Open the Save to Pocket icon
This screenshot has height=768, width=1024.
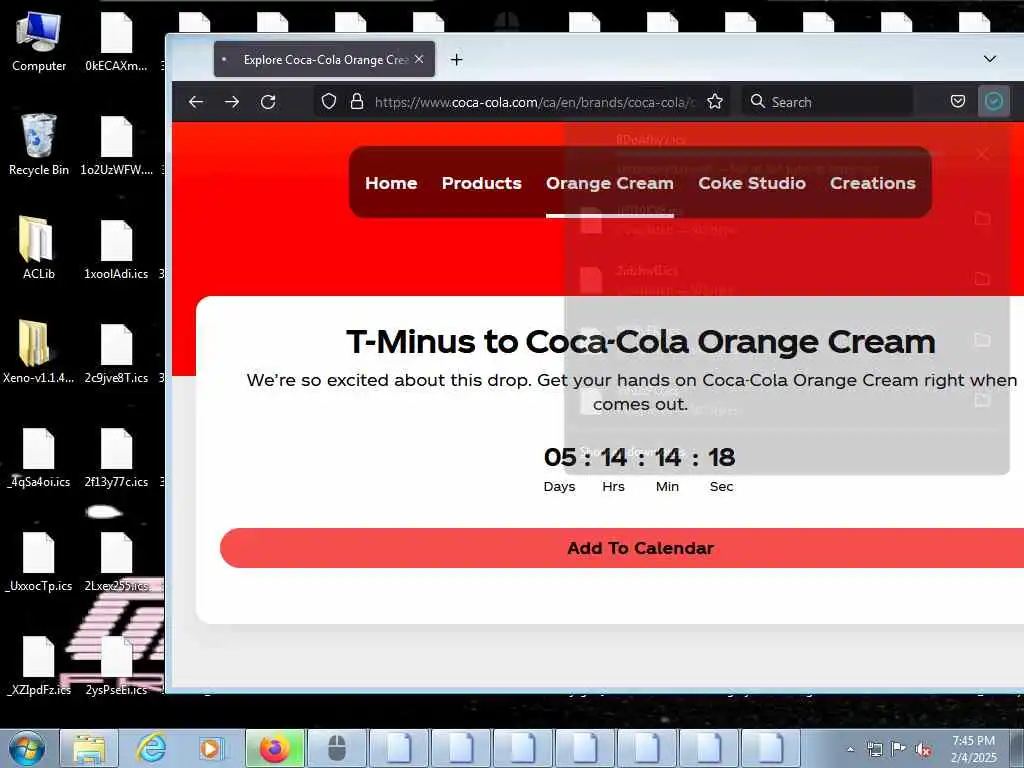pos(958,101)
